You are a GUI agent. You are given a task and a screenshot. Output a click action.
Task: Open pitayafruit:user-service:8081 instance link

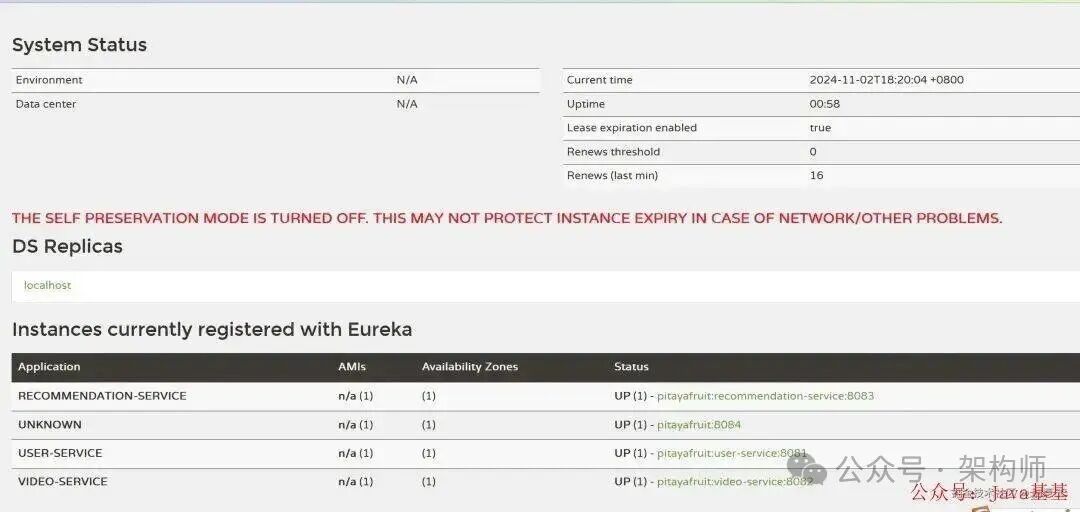pyautogui.click(x=731, y=453)
